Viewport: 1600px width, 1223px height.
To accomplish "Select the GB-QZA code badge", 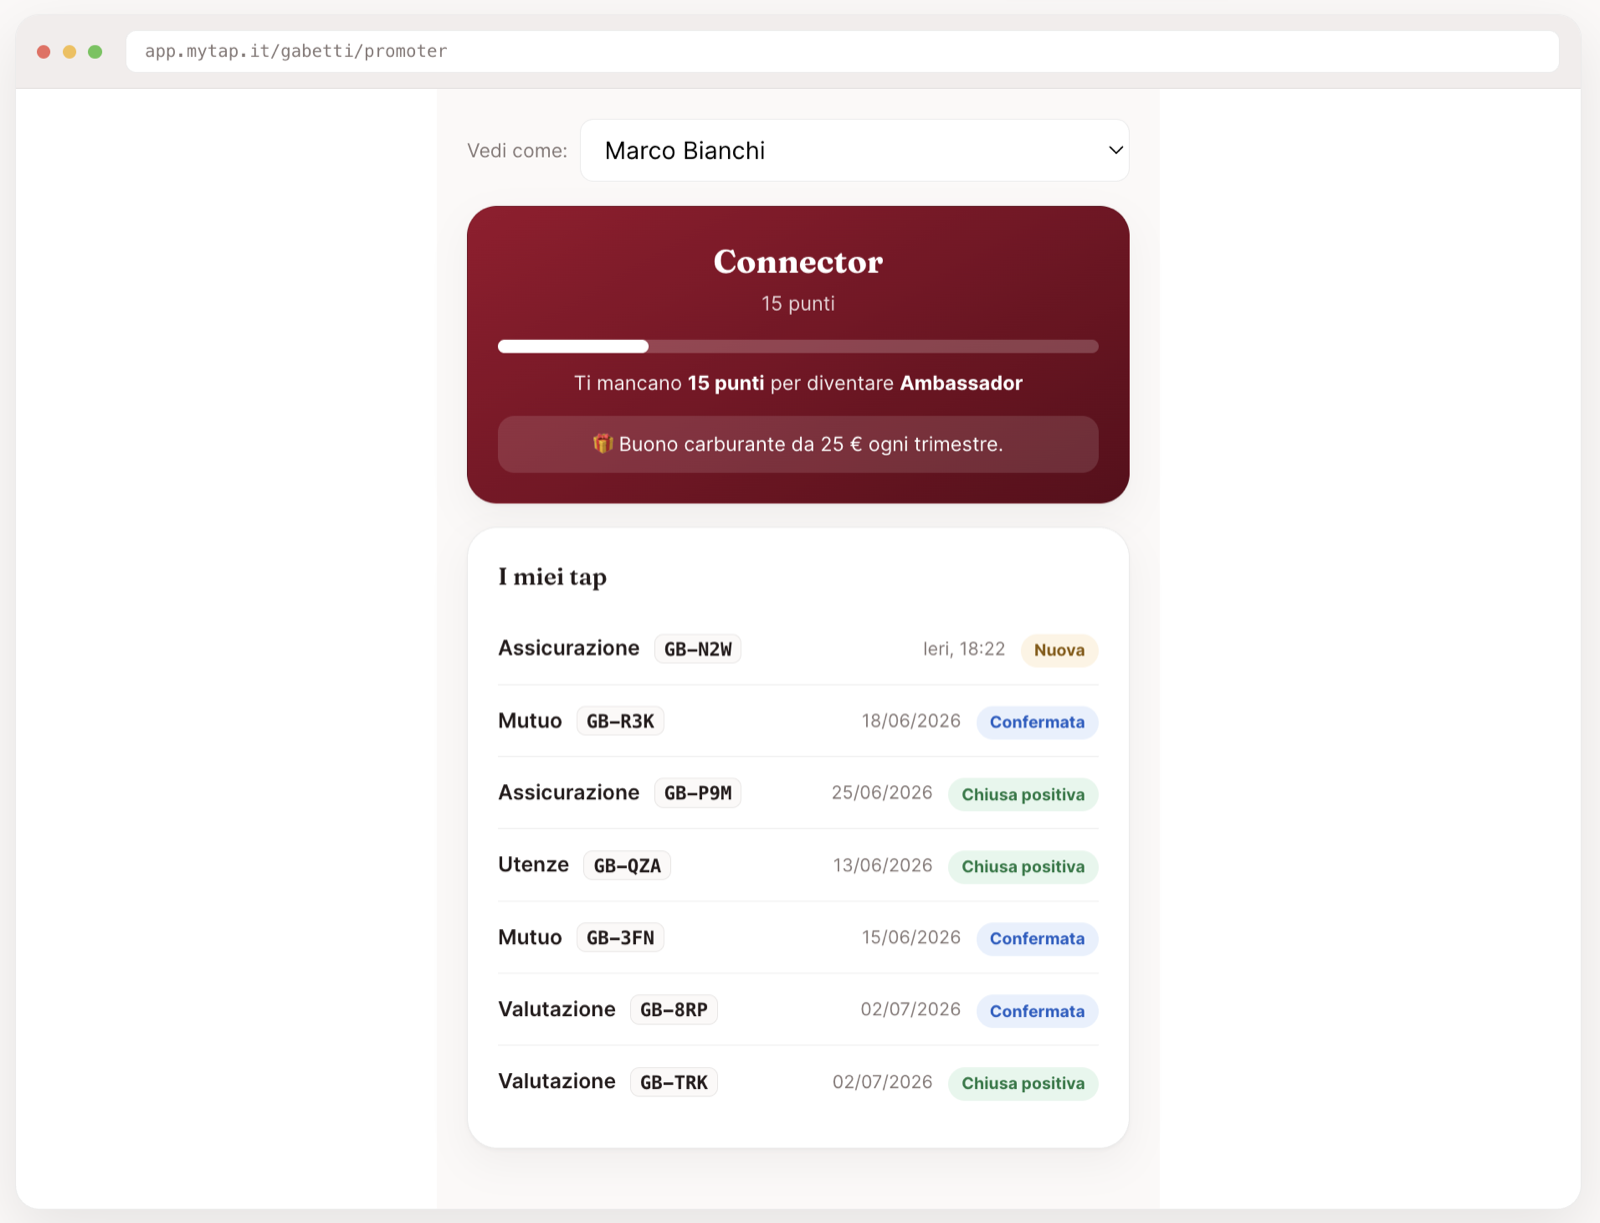I will click(x=627, y=865).
